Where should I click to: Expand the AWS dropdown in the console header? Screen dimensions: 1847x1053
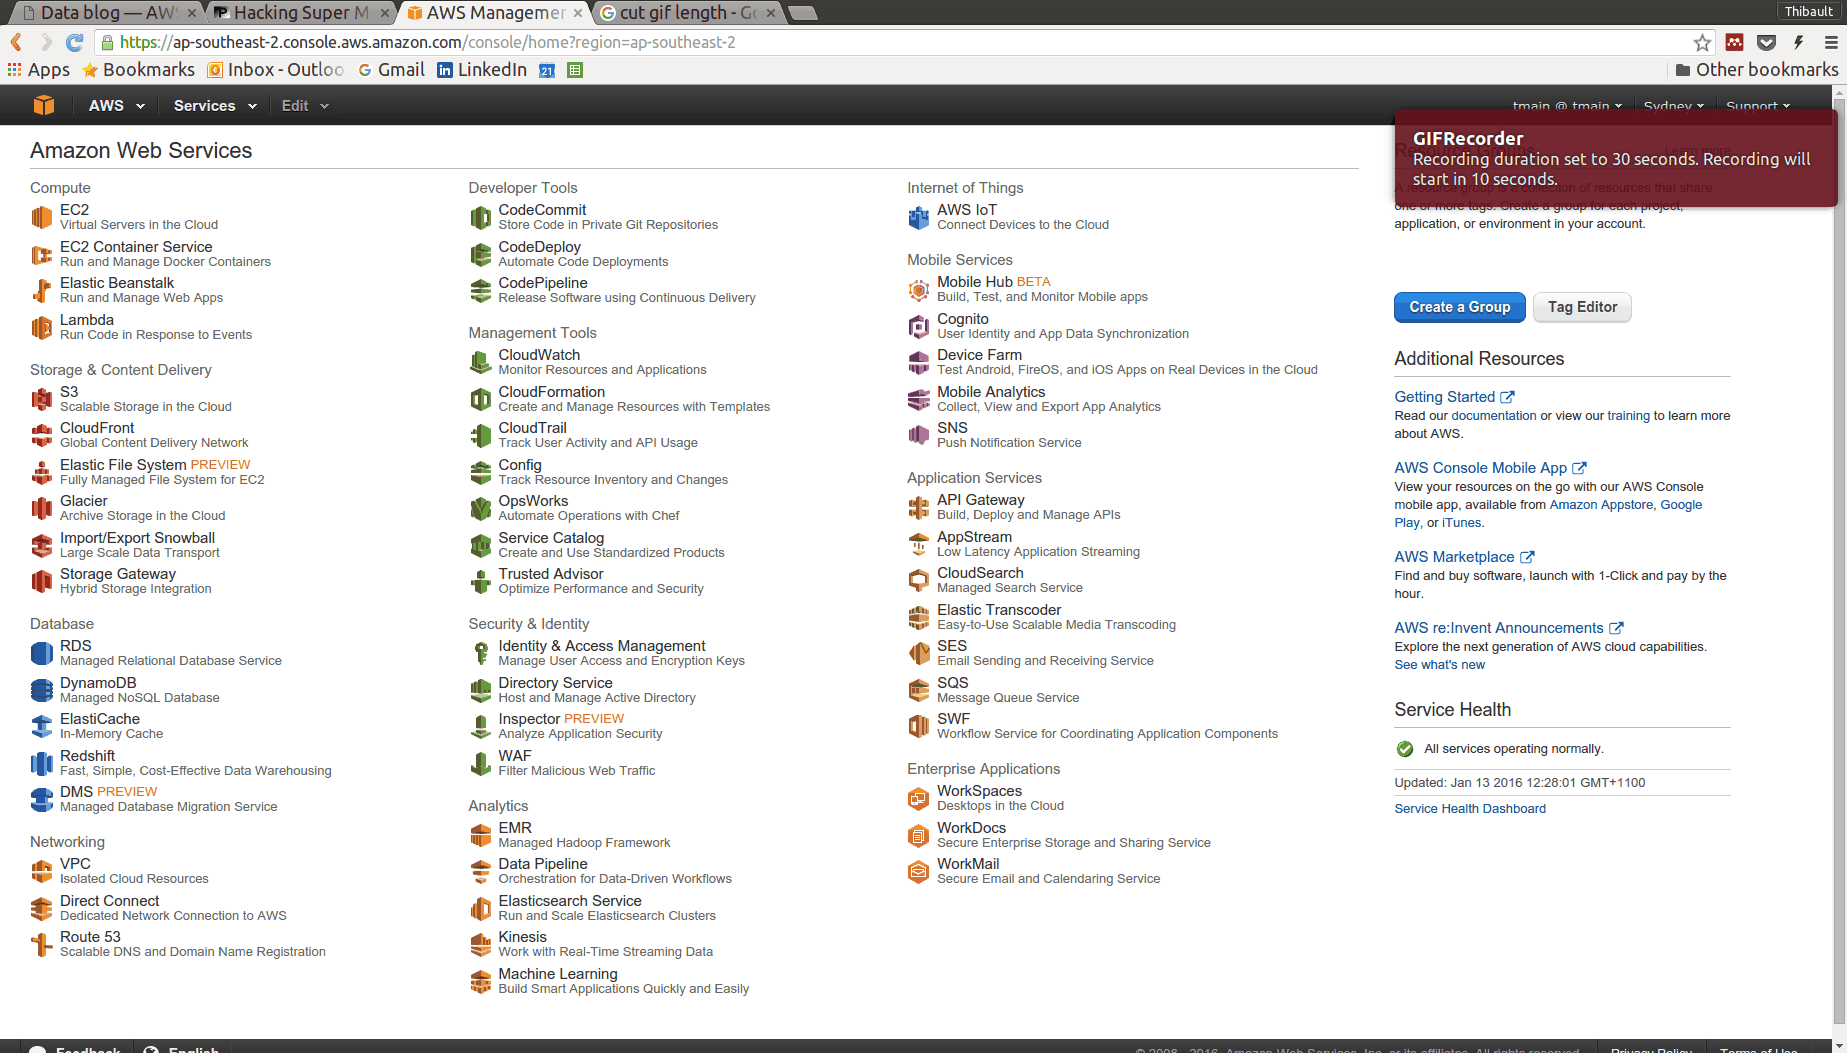coord(116,105)
